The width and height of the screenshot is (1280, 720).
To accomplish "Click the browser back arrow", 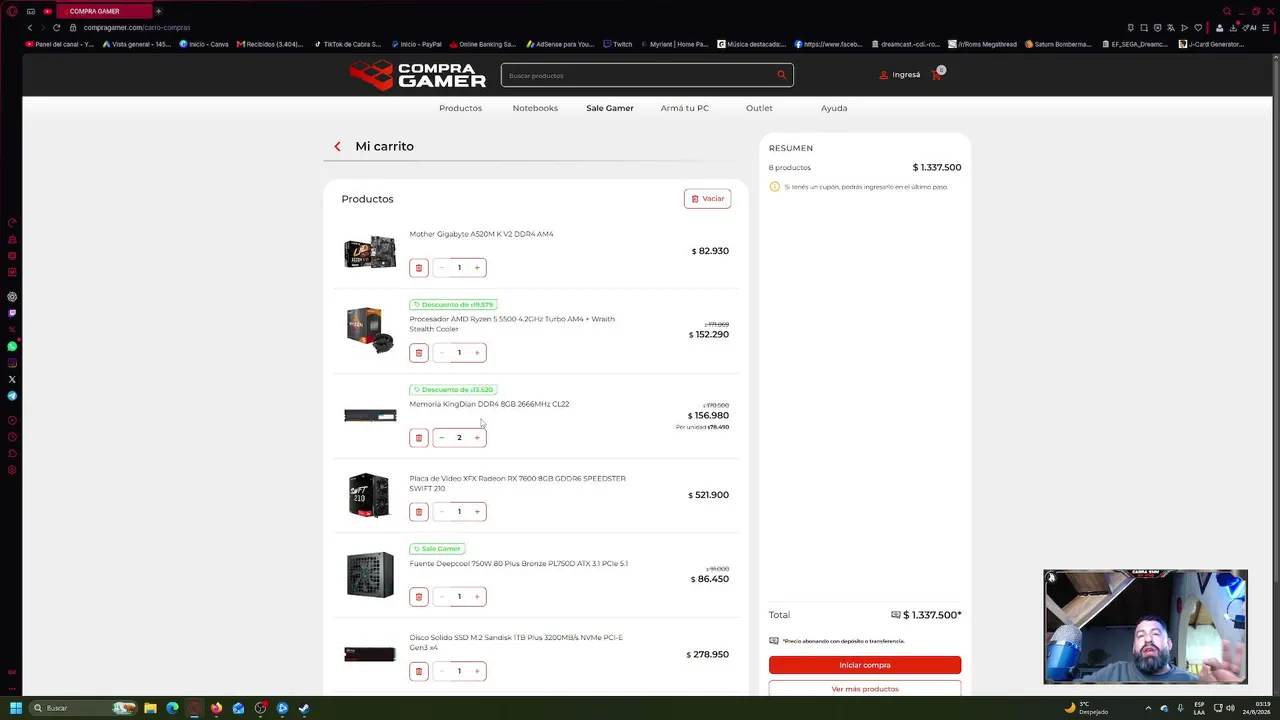I will 30,27.
